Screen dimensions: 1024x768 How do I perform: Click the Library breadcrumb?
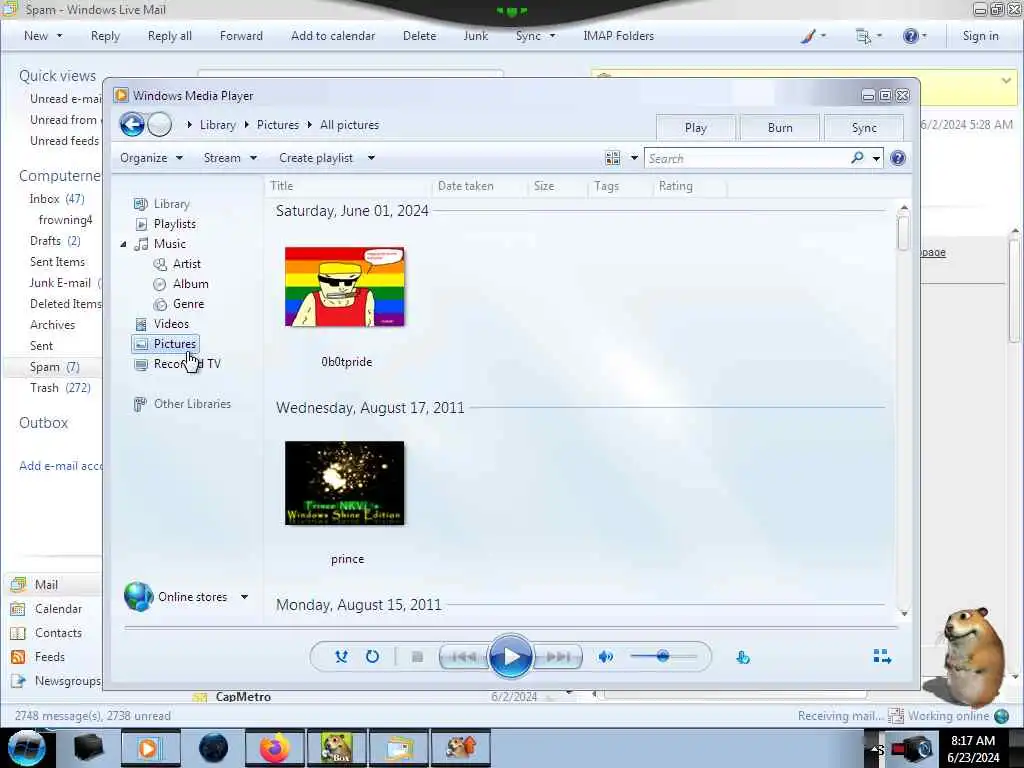[217, 125]
